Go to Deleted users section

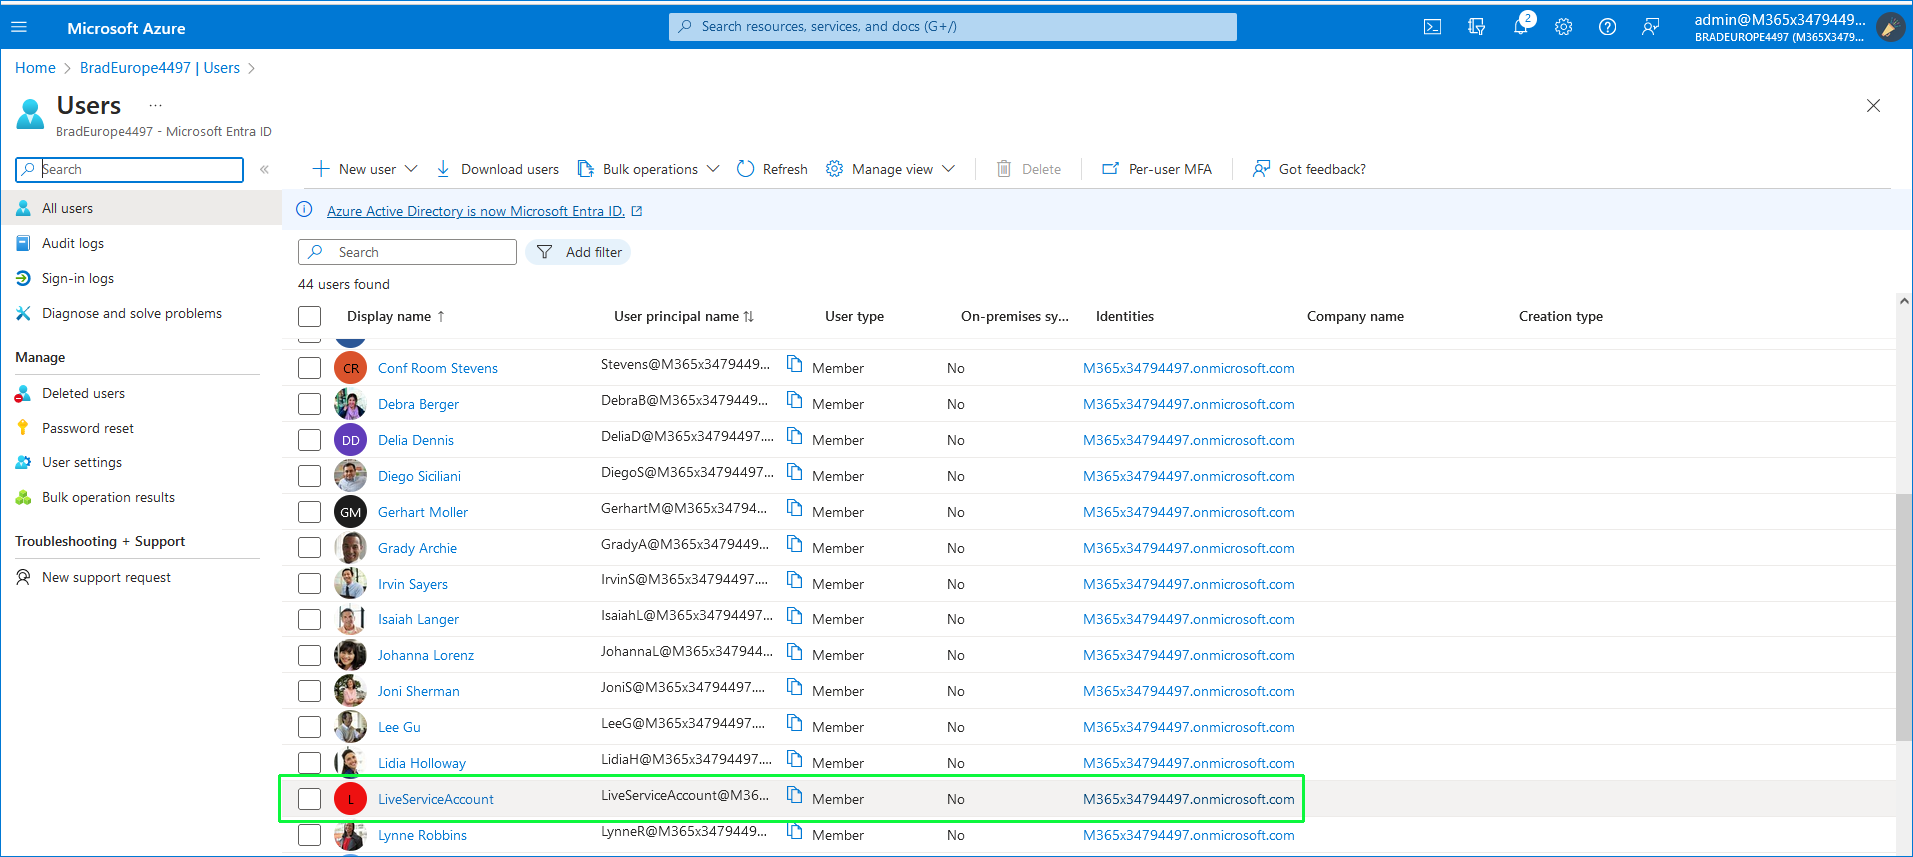click(x=83, y=393)
